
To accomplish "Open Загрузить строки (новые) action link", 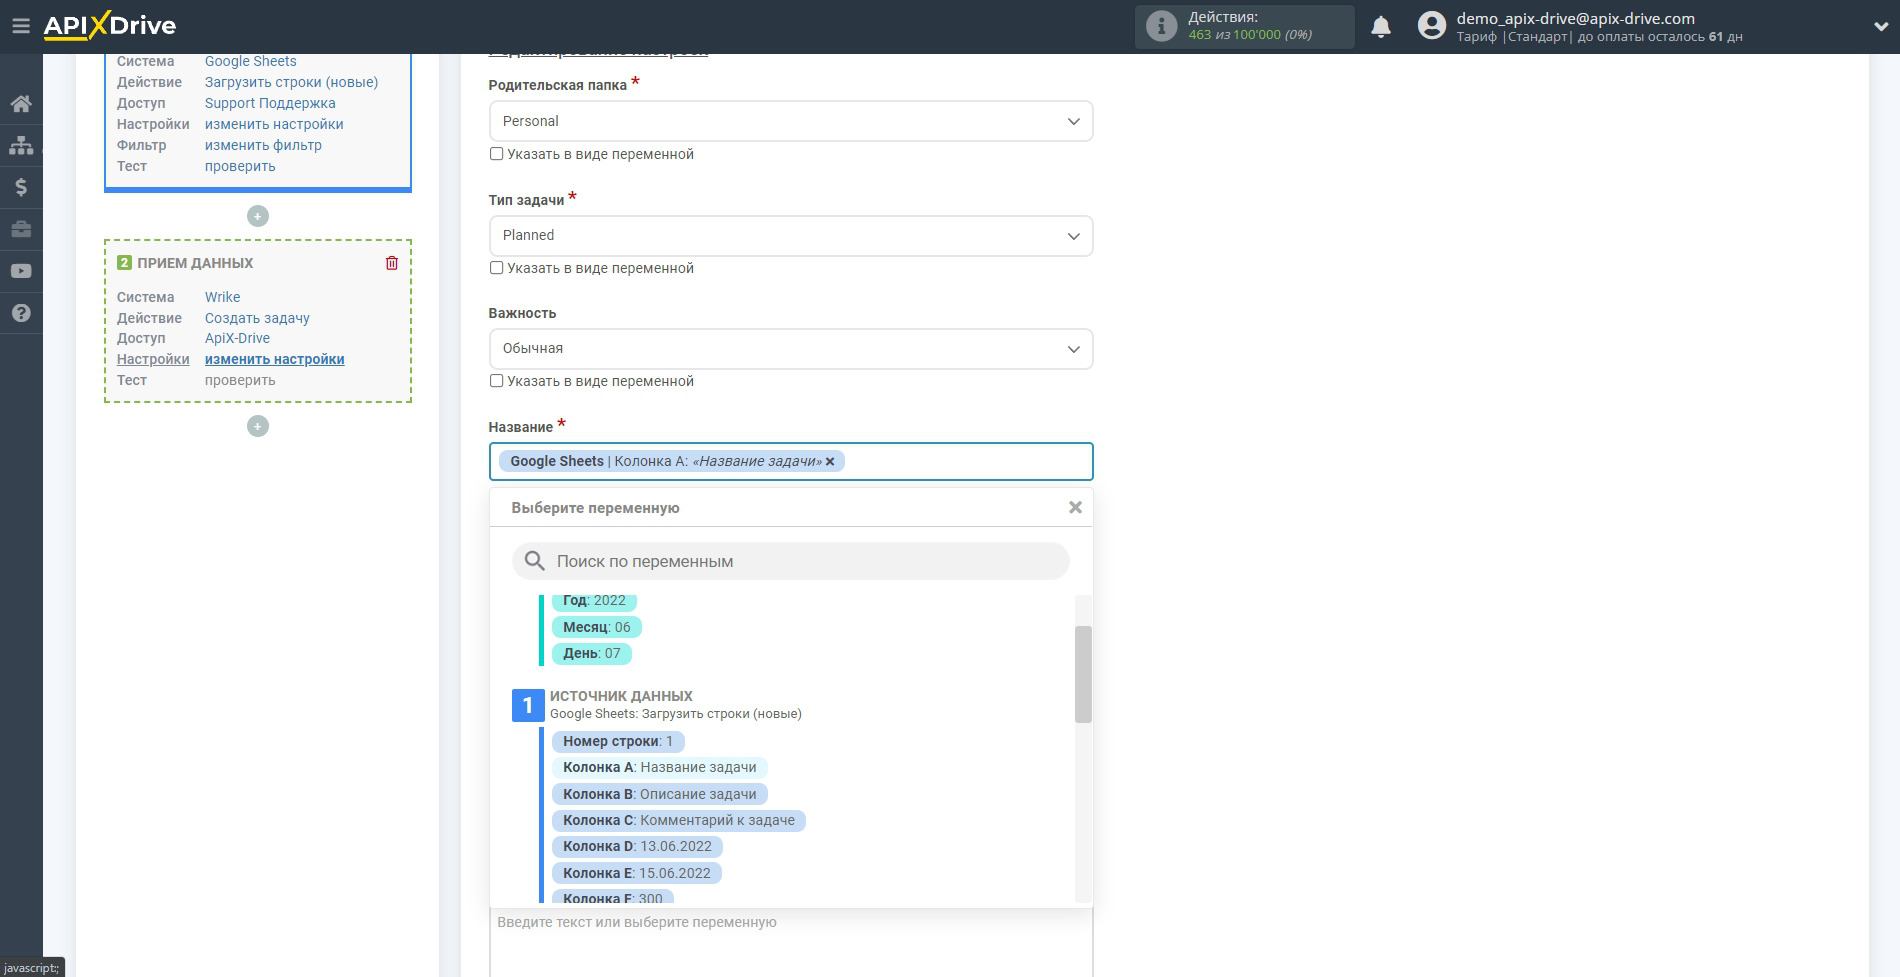I will [x=292, y=82].
